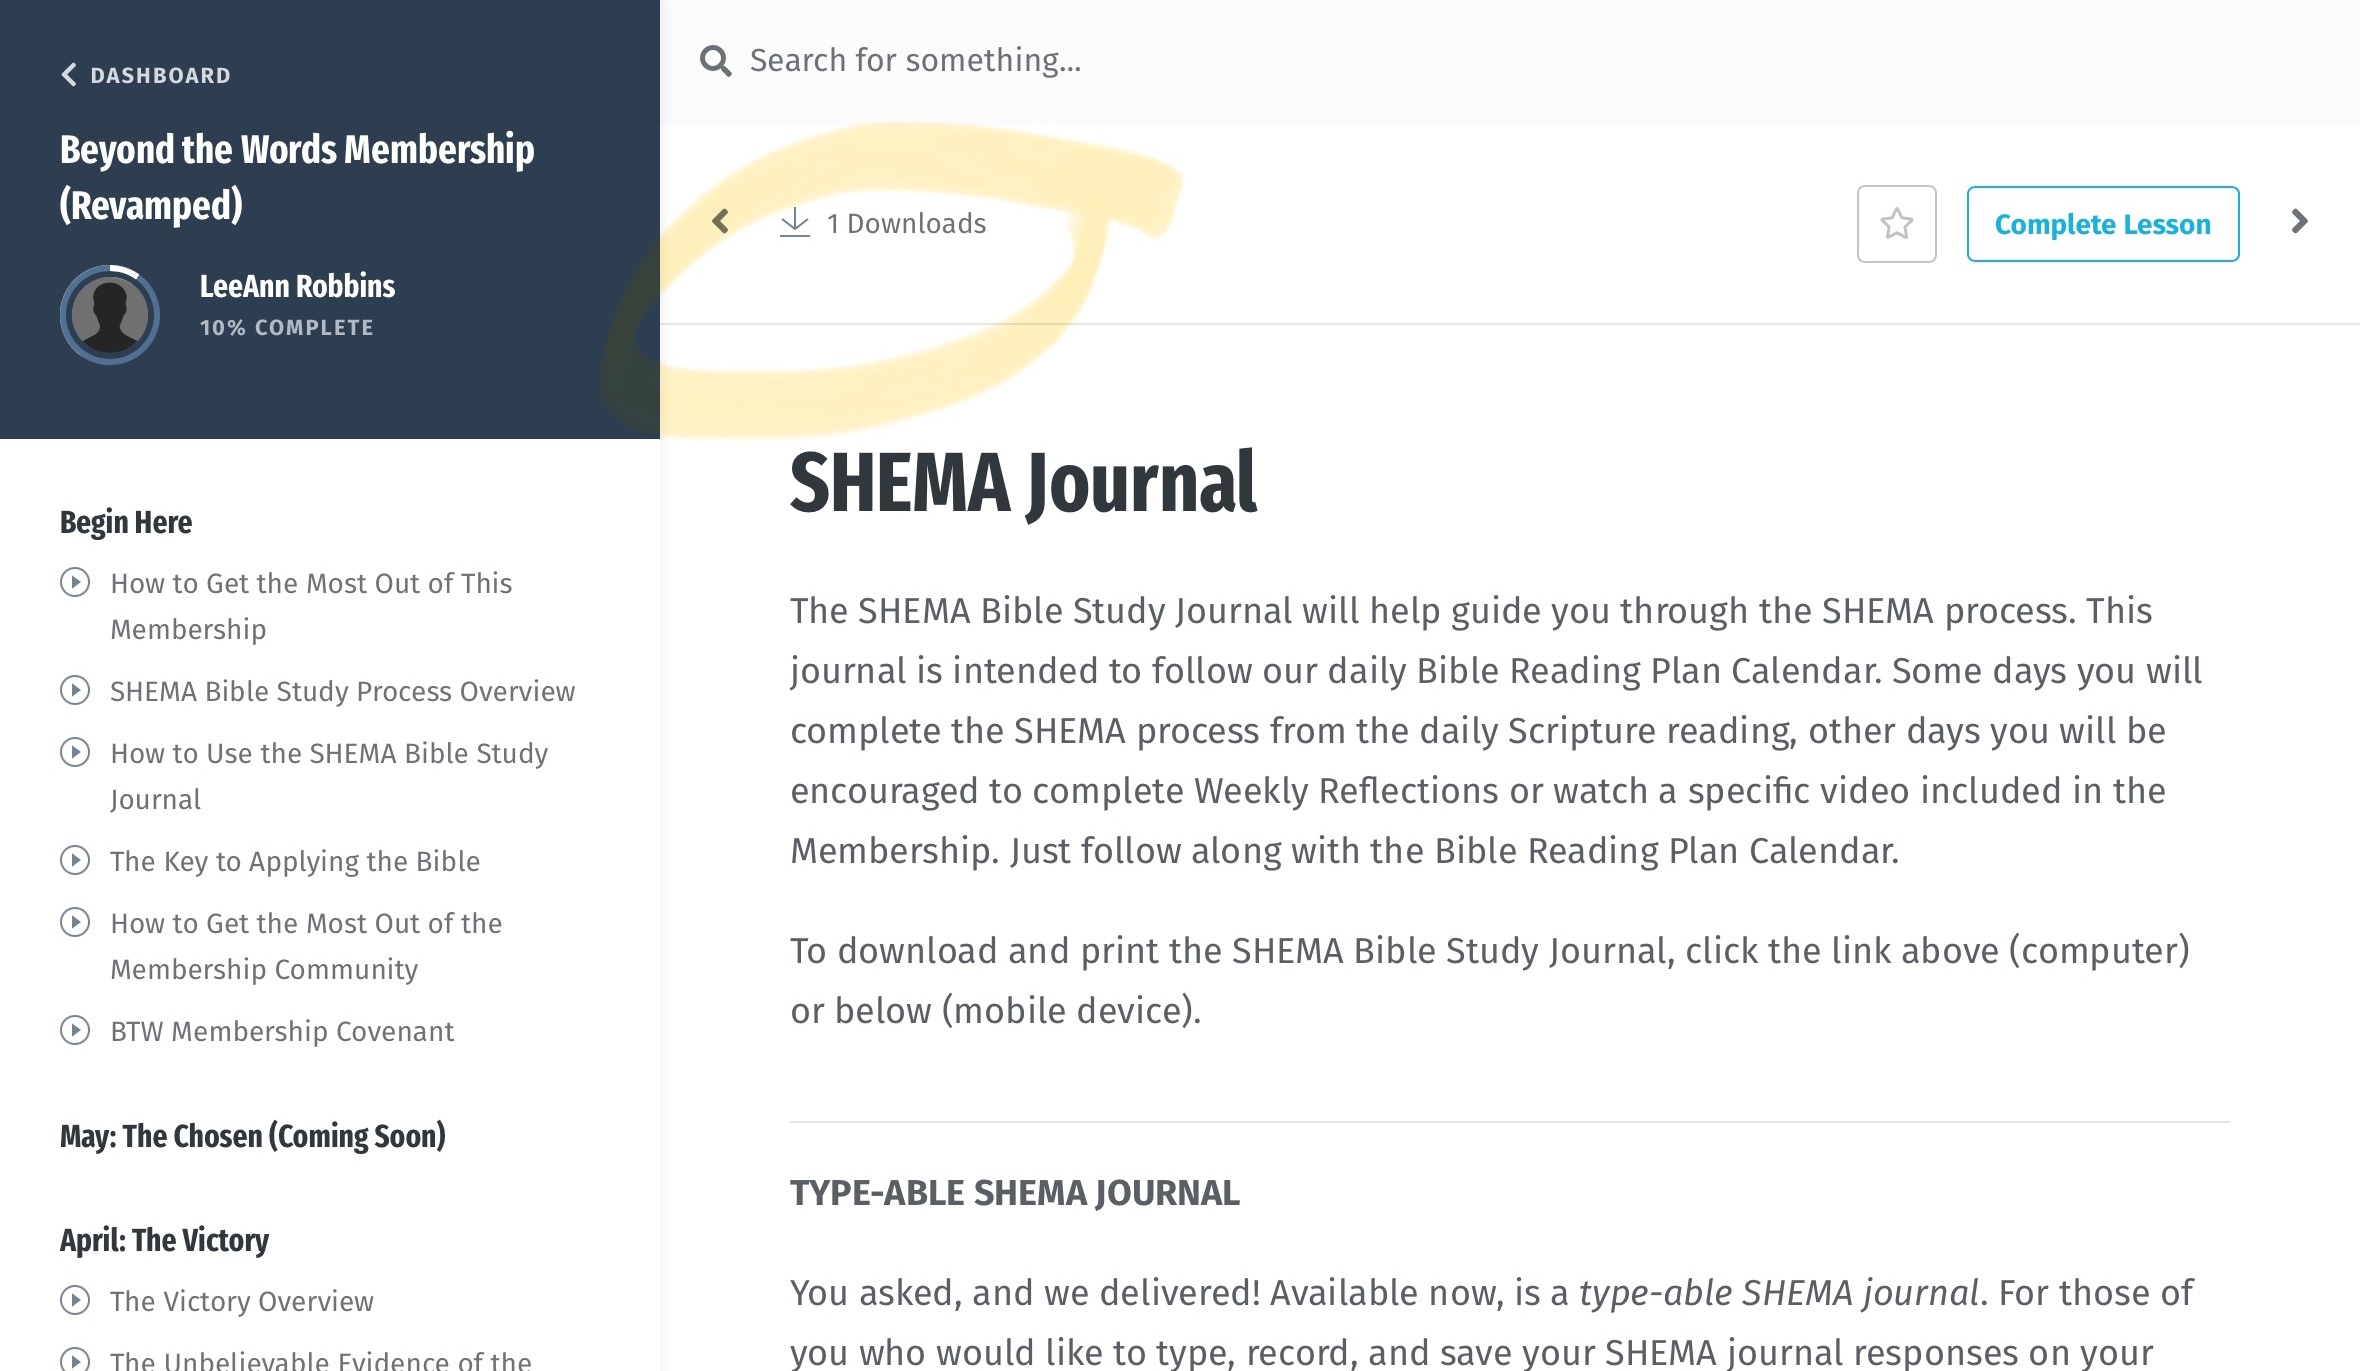Return to Dashboard via back link
The height and width of the screenshot is (1371, 2360).
click(x=146, y=75)
